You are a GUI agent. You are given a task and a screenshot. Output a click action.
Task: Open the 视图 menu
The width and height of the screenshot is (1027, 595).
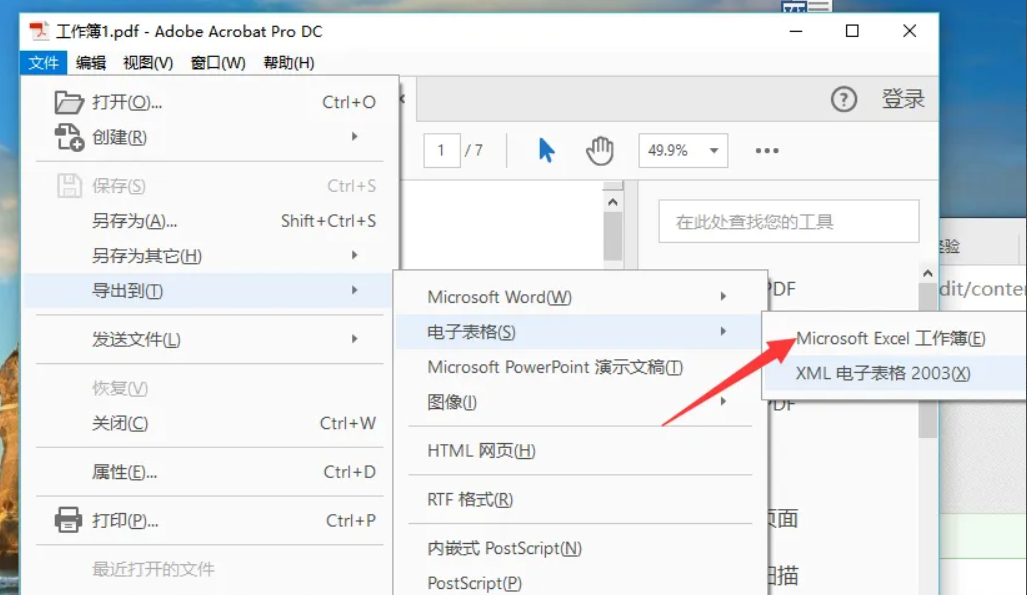point(146,62)
